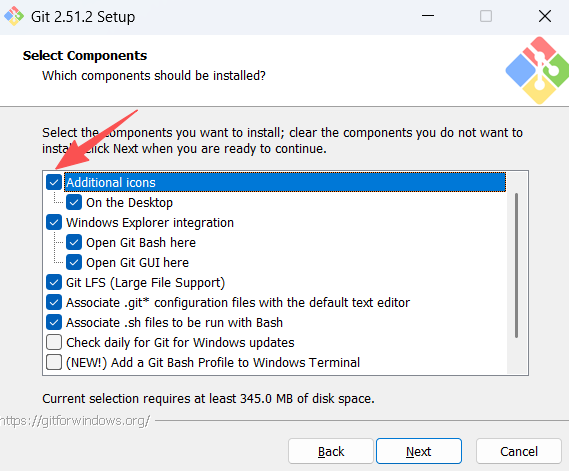This screenshot has height=471, width=569.
Task: Go to the Next setup page
Action: [419, 451]
